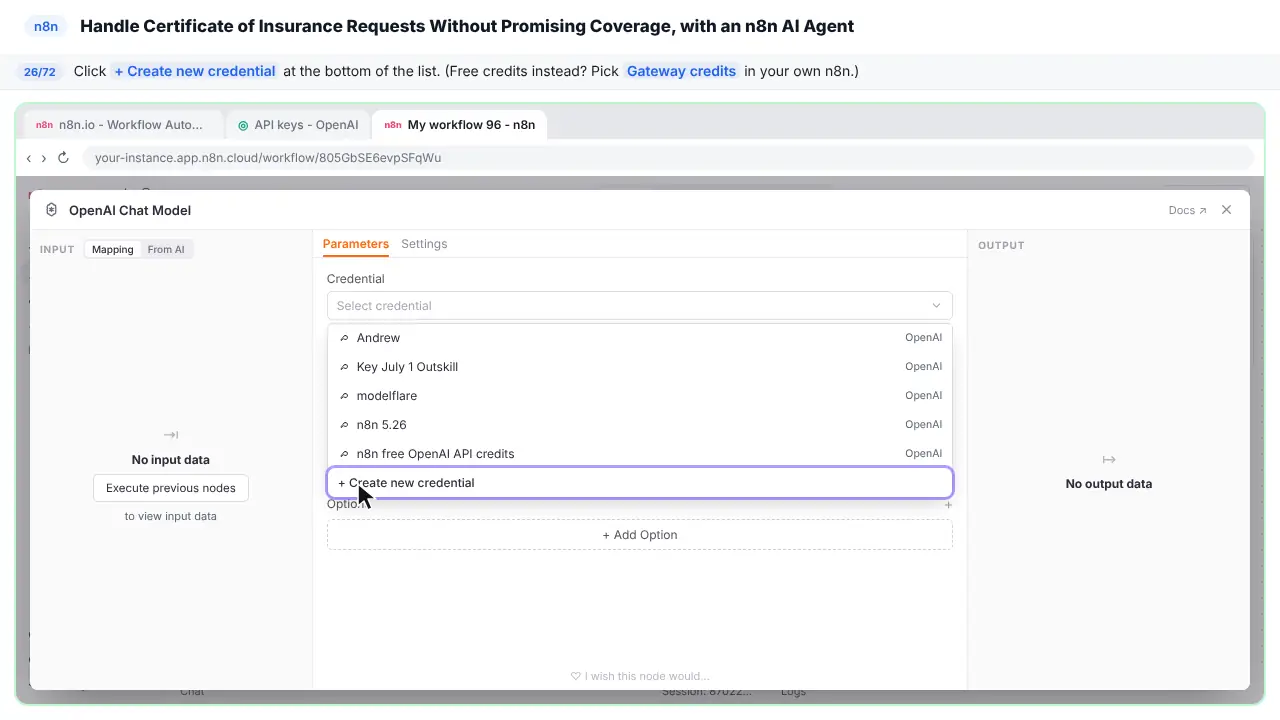Click the browser reload icon
This screenshot has width=1280, height=720.
coord(63,158)
